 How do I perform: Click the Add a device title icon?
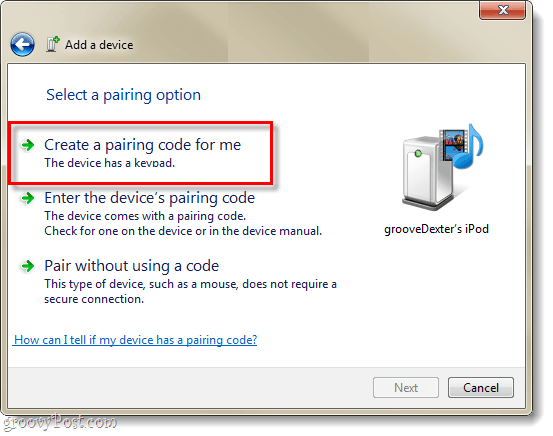pyautogui.click(x=53, y=44)
